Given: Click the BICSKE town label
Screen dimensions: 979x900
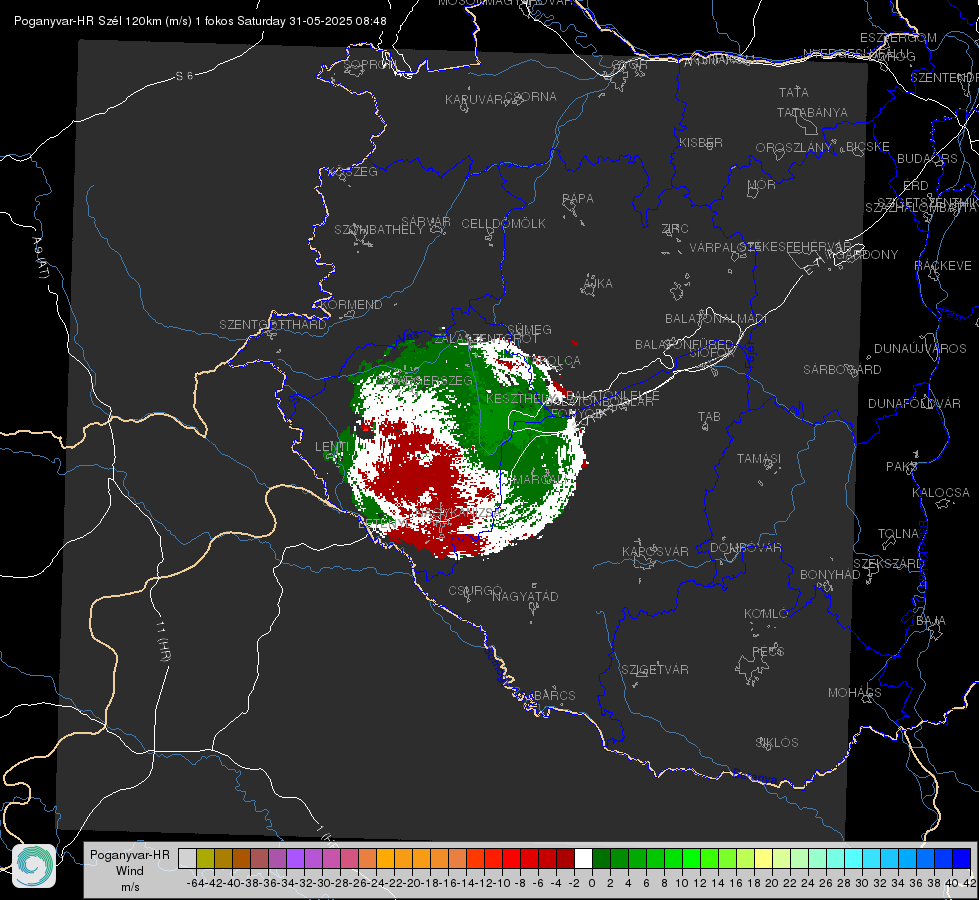Looking at the screenshot, I should (868, 146).
